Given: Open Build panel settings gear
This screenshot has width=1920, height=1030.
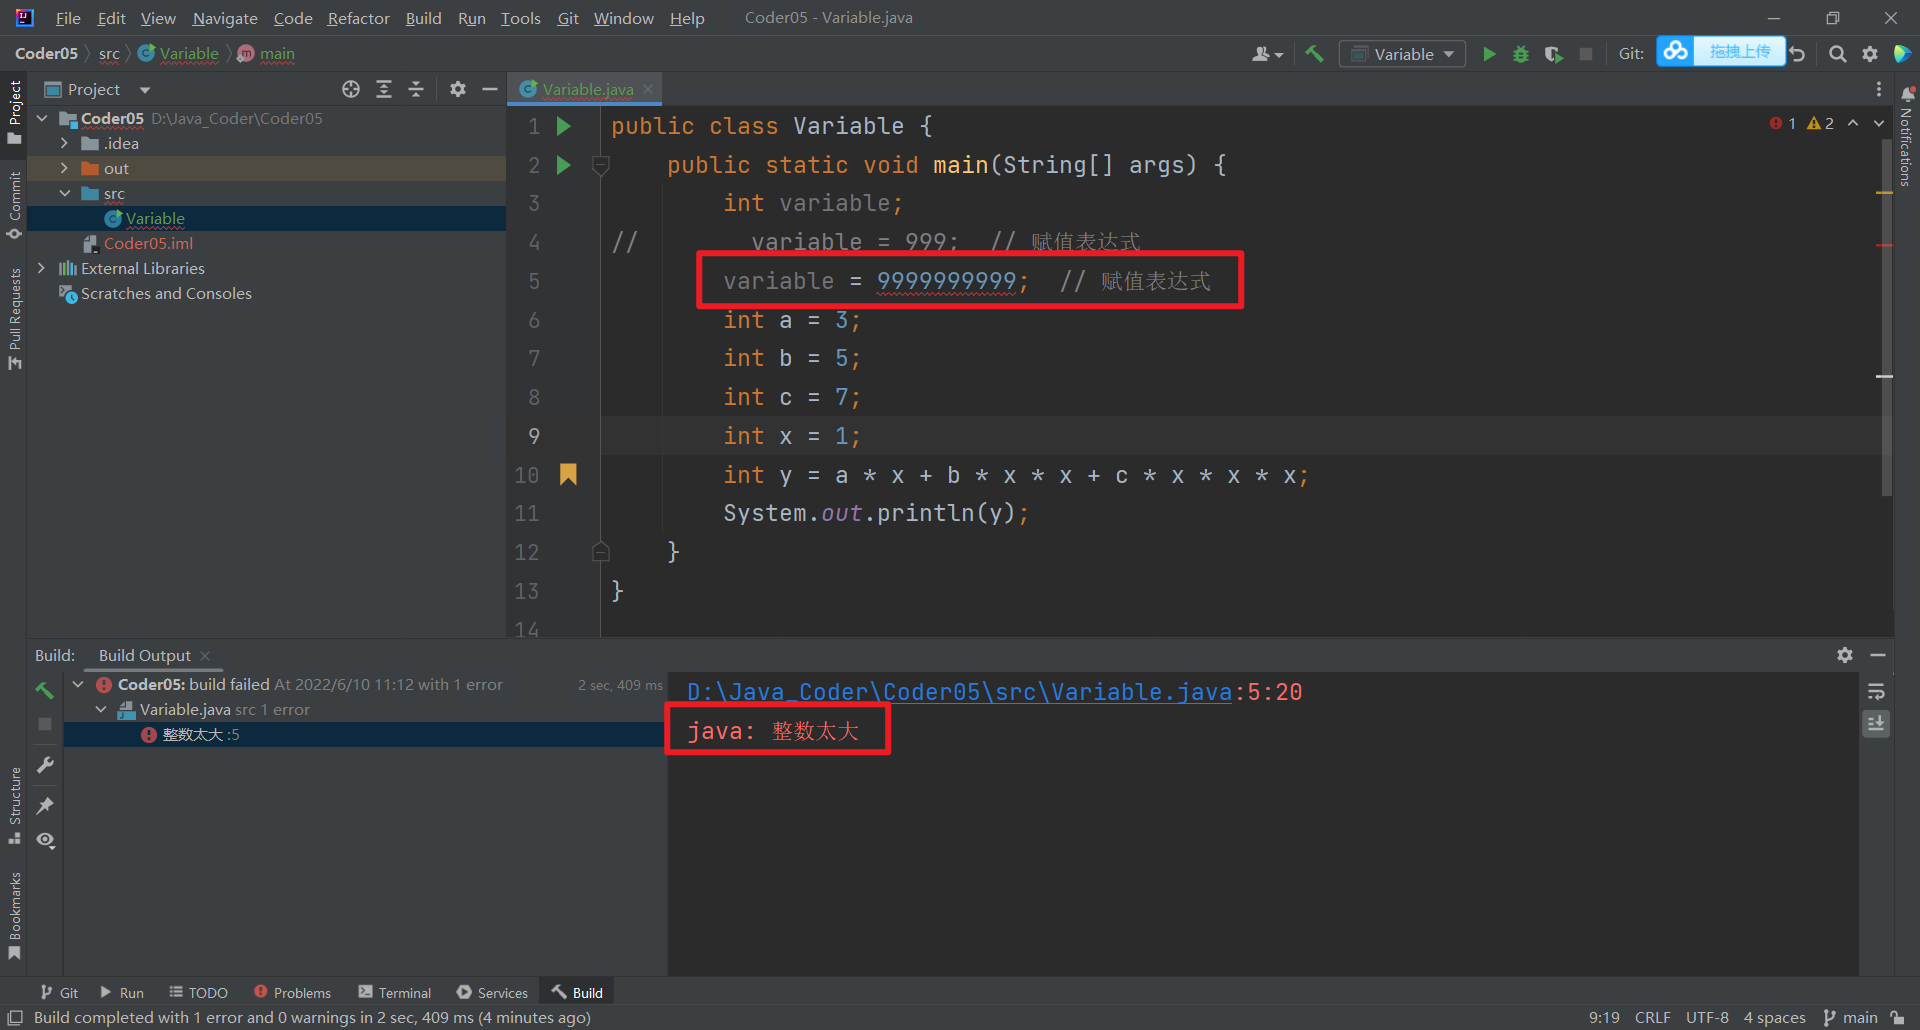Looking at the screenshot, I should click(1845, 655).
